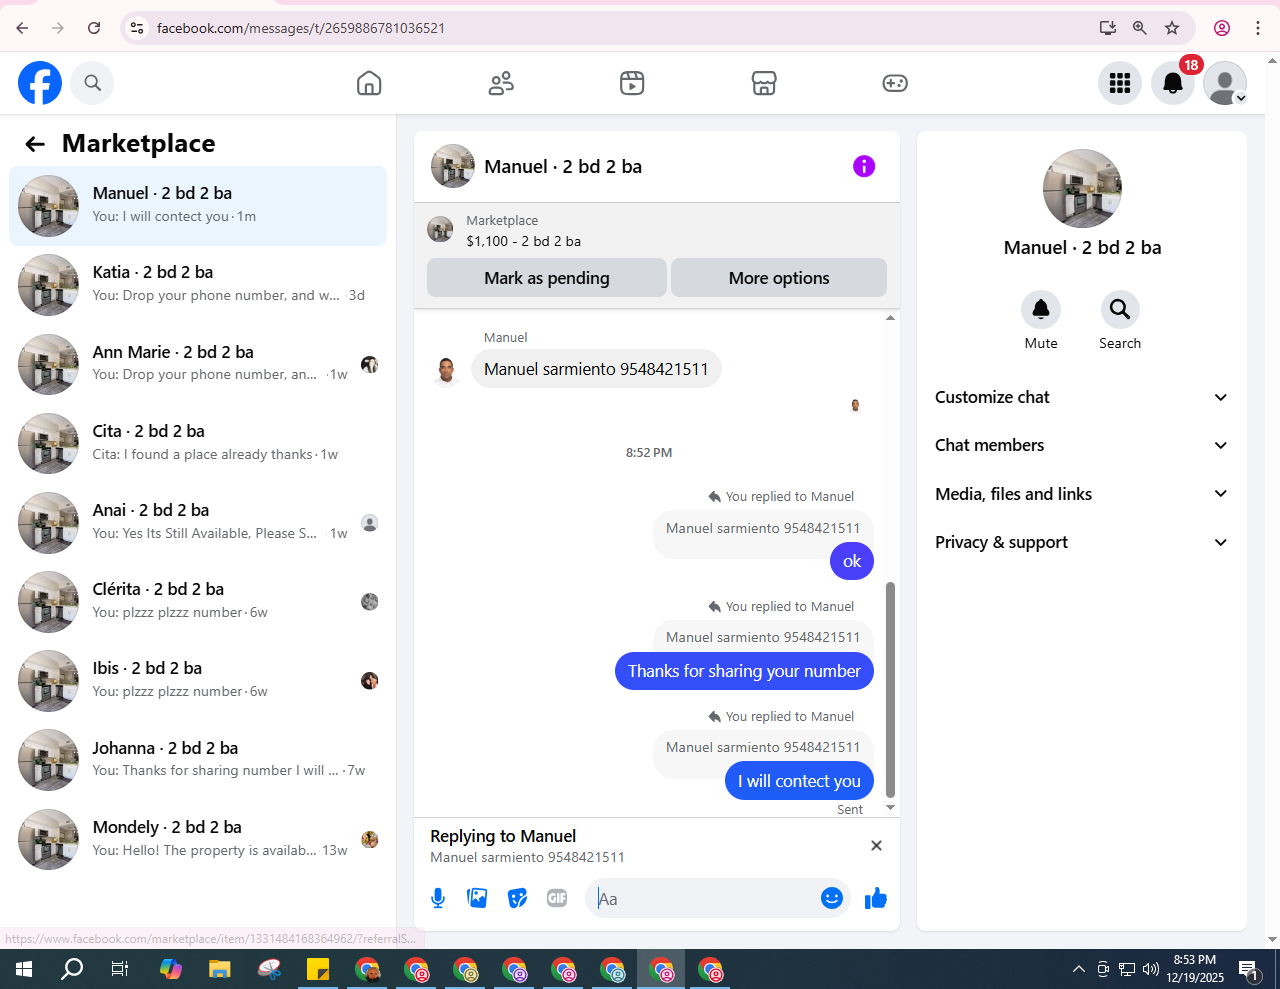Click the 'Thanks for sharing your number' message
The image size is (1280, 989).
744,671
